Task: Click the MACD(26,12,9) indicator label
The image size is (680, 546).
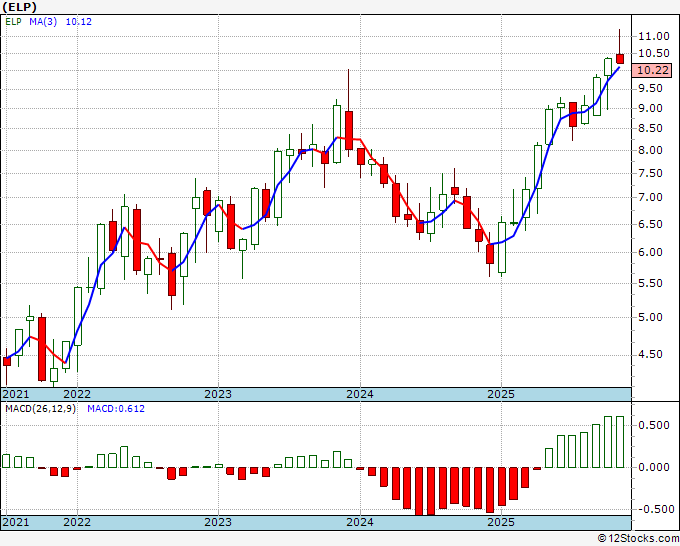Action: [41, 409]
